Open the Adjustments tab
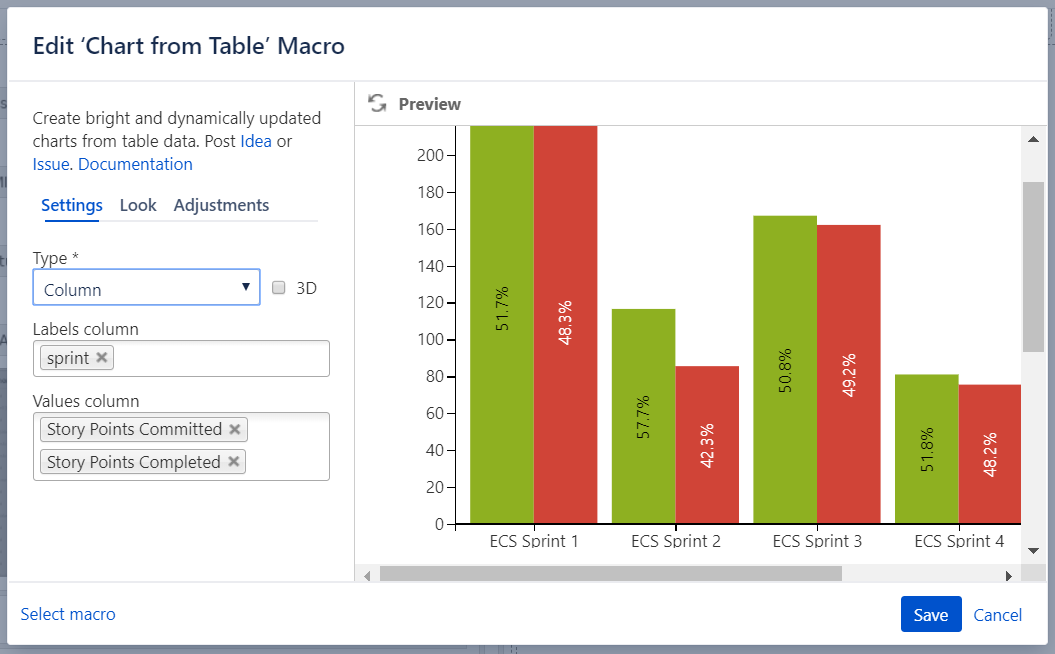 [221, 205]
